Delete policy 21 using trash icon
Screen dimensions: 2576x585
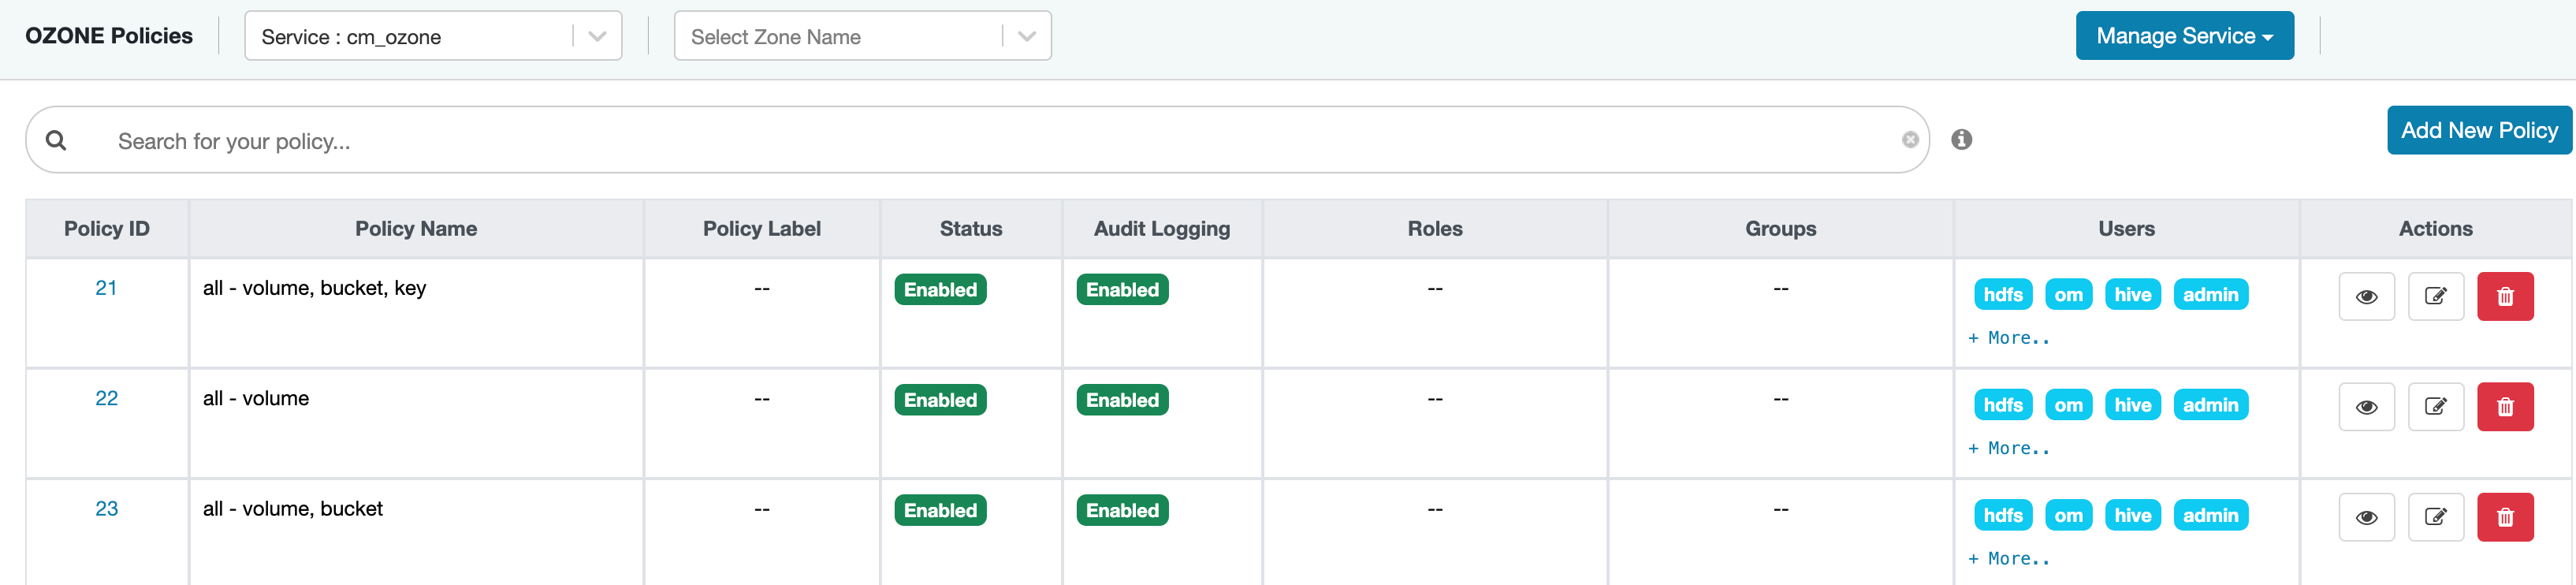click(x=2504, y=297)
